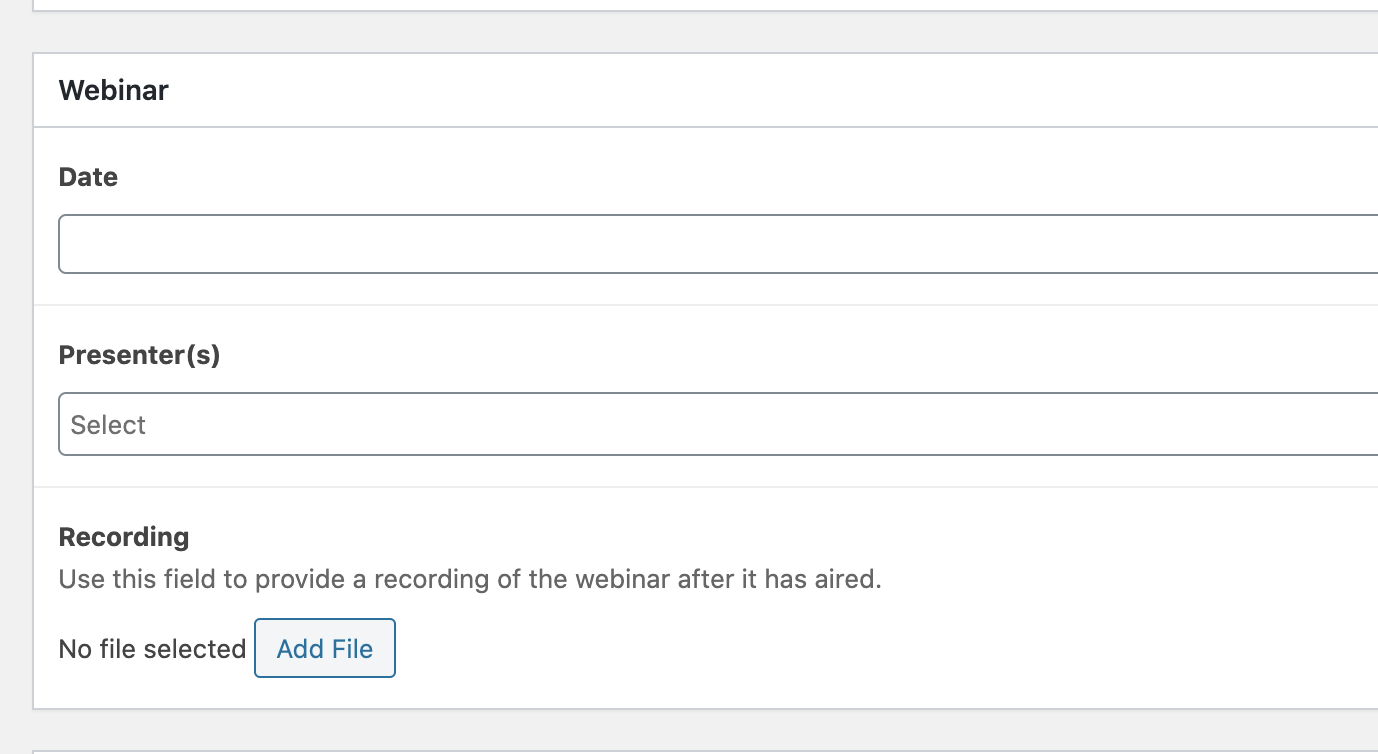Click the Presenter(s) field label
Image resolution: width=1378 pixels, height=754 pixels.
139,355
